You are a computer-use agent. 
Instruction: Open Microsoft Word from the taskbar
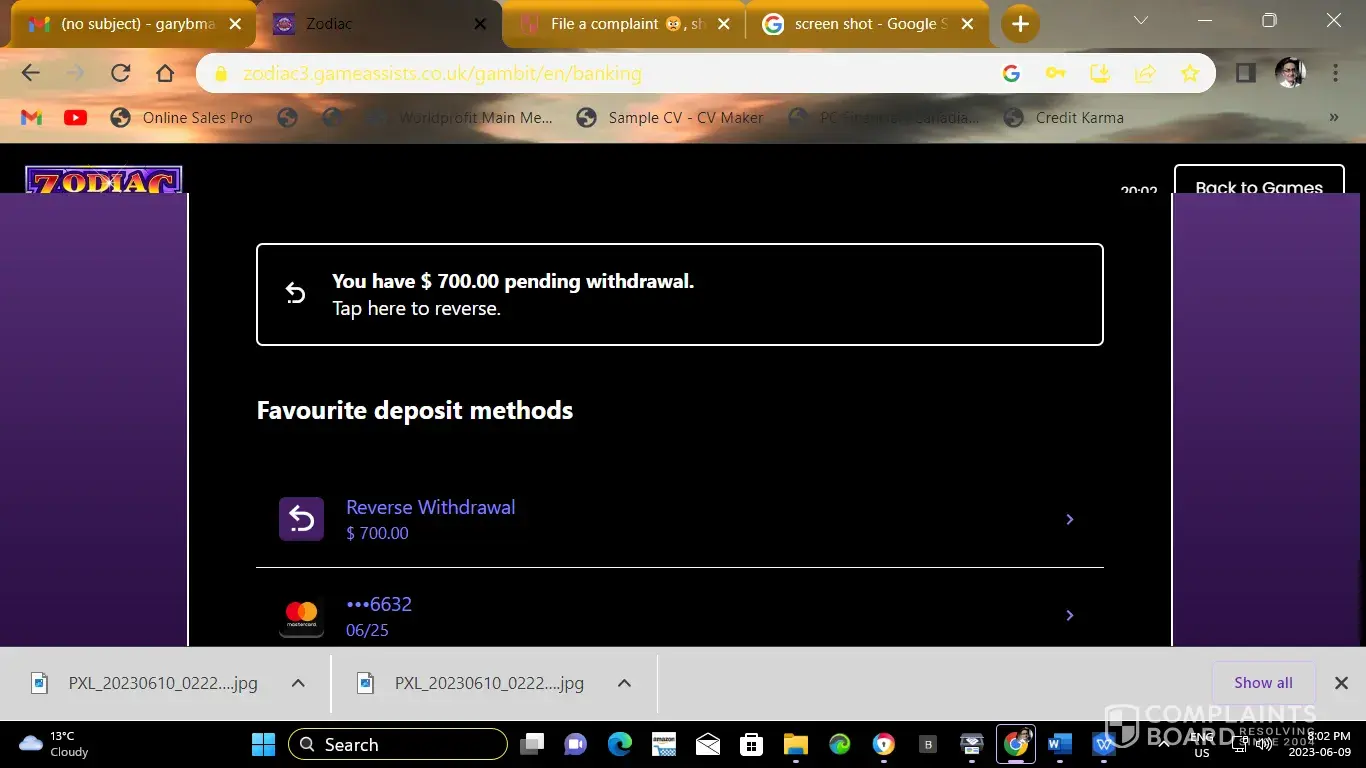(1059, 744)
